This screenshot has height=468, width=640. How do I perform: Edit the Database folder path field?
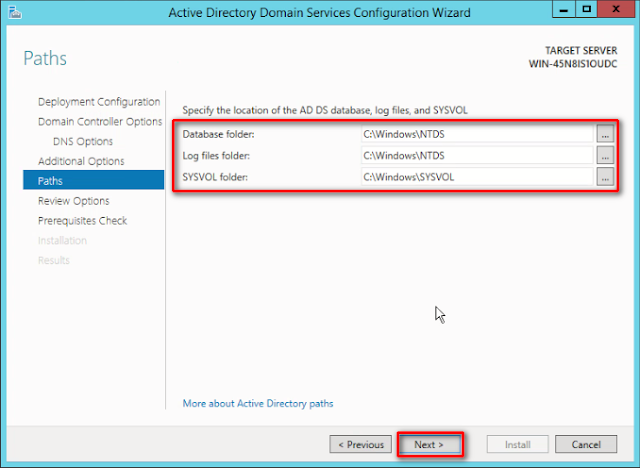[477, 134]
